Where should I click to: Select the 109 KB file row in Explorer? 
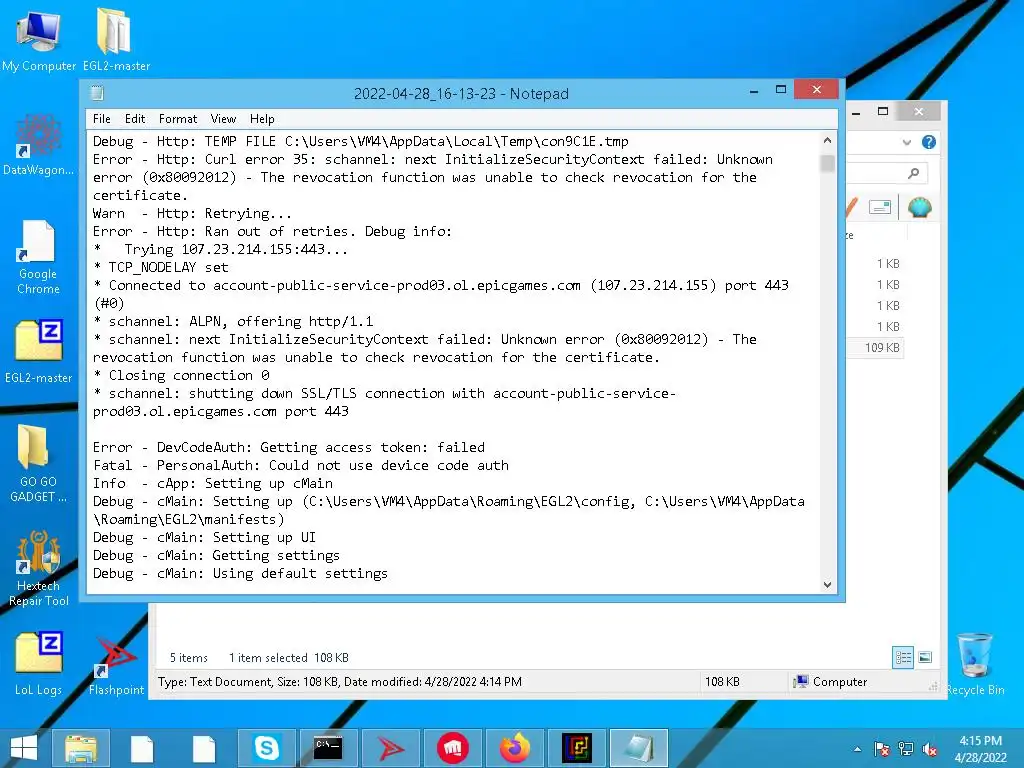[875, 347]
